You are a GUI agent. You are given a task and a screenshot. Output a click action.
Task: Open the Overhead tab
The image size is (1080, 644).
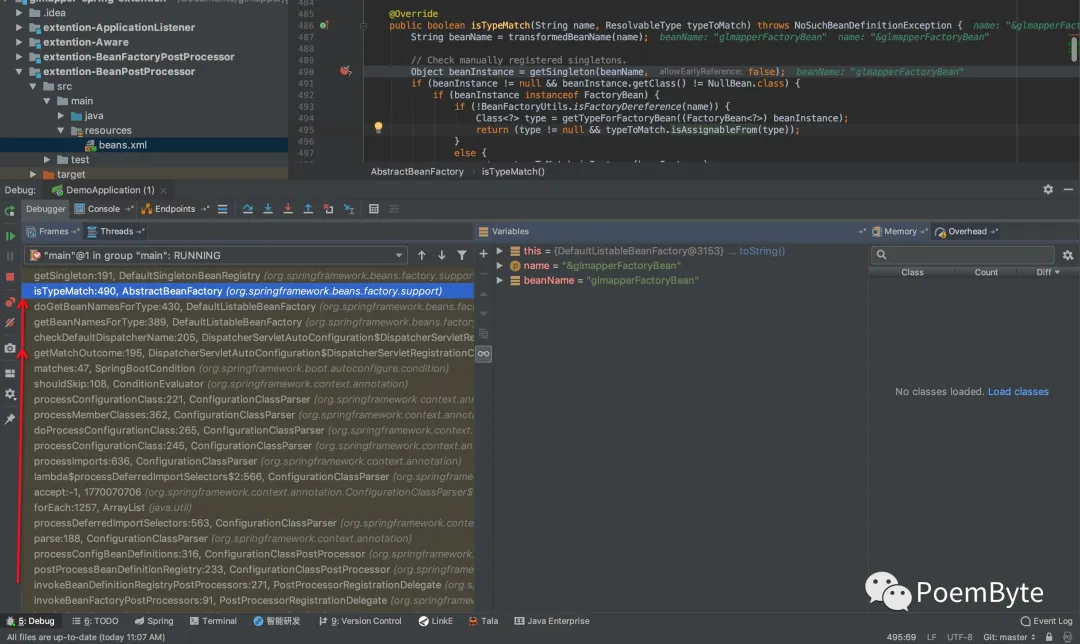pos(966,231)
